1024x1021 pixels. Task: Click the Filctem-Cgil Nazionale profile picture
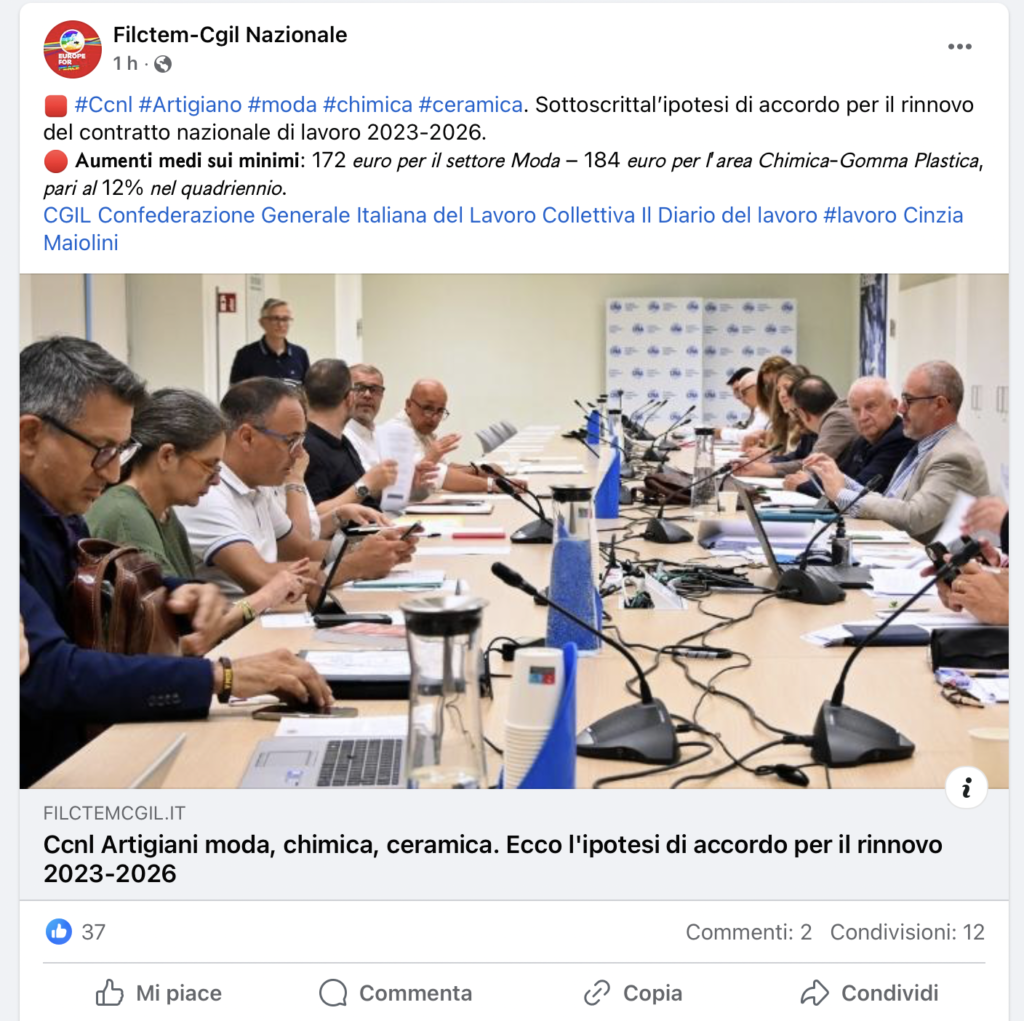72,49
